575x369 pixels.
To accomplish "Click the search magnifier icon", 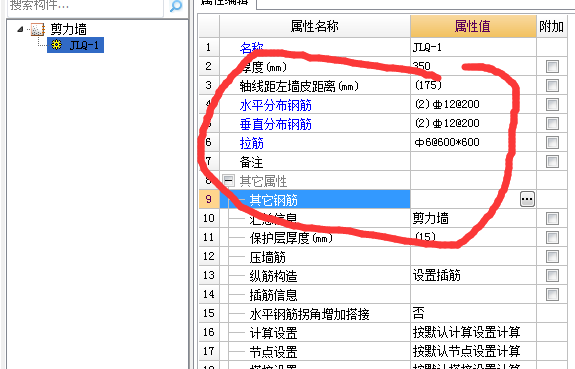I will (x=176, y=6).
